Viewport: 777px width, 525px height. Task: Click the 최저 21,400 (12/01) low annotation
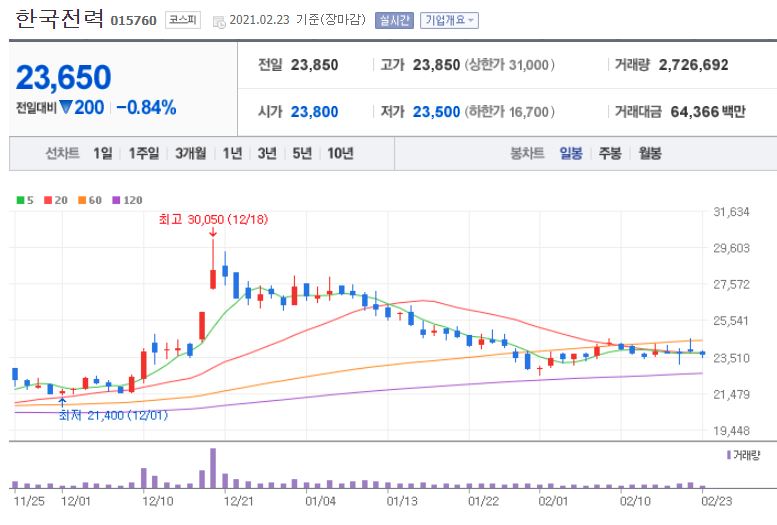coord(113,415)
